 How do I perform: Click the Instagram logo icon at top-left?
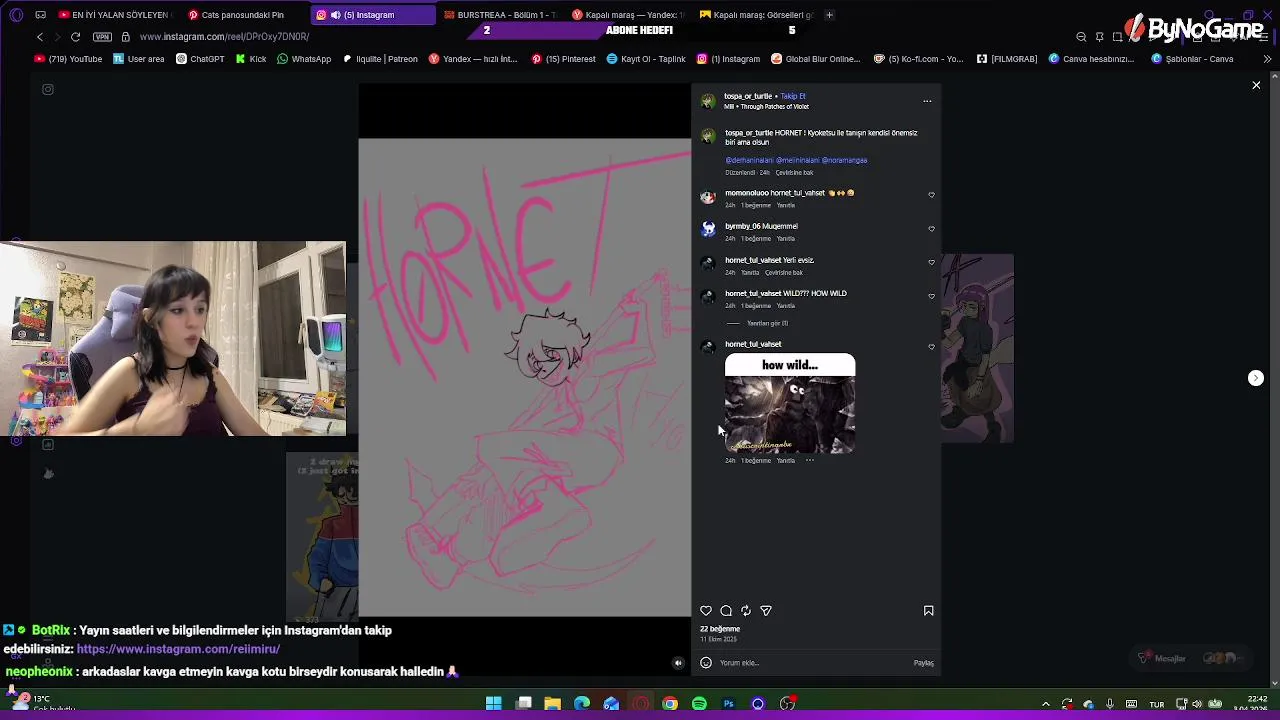[48, 89]
